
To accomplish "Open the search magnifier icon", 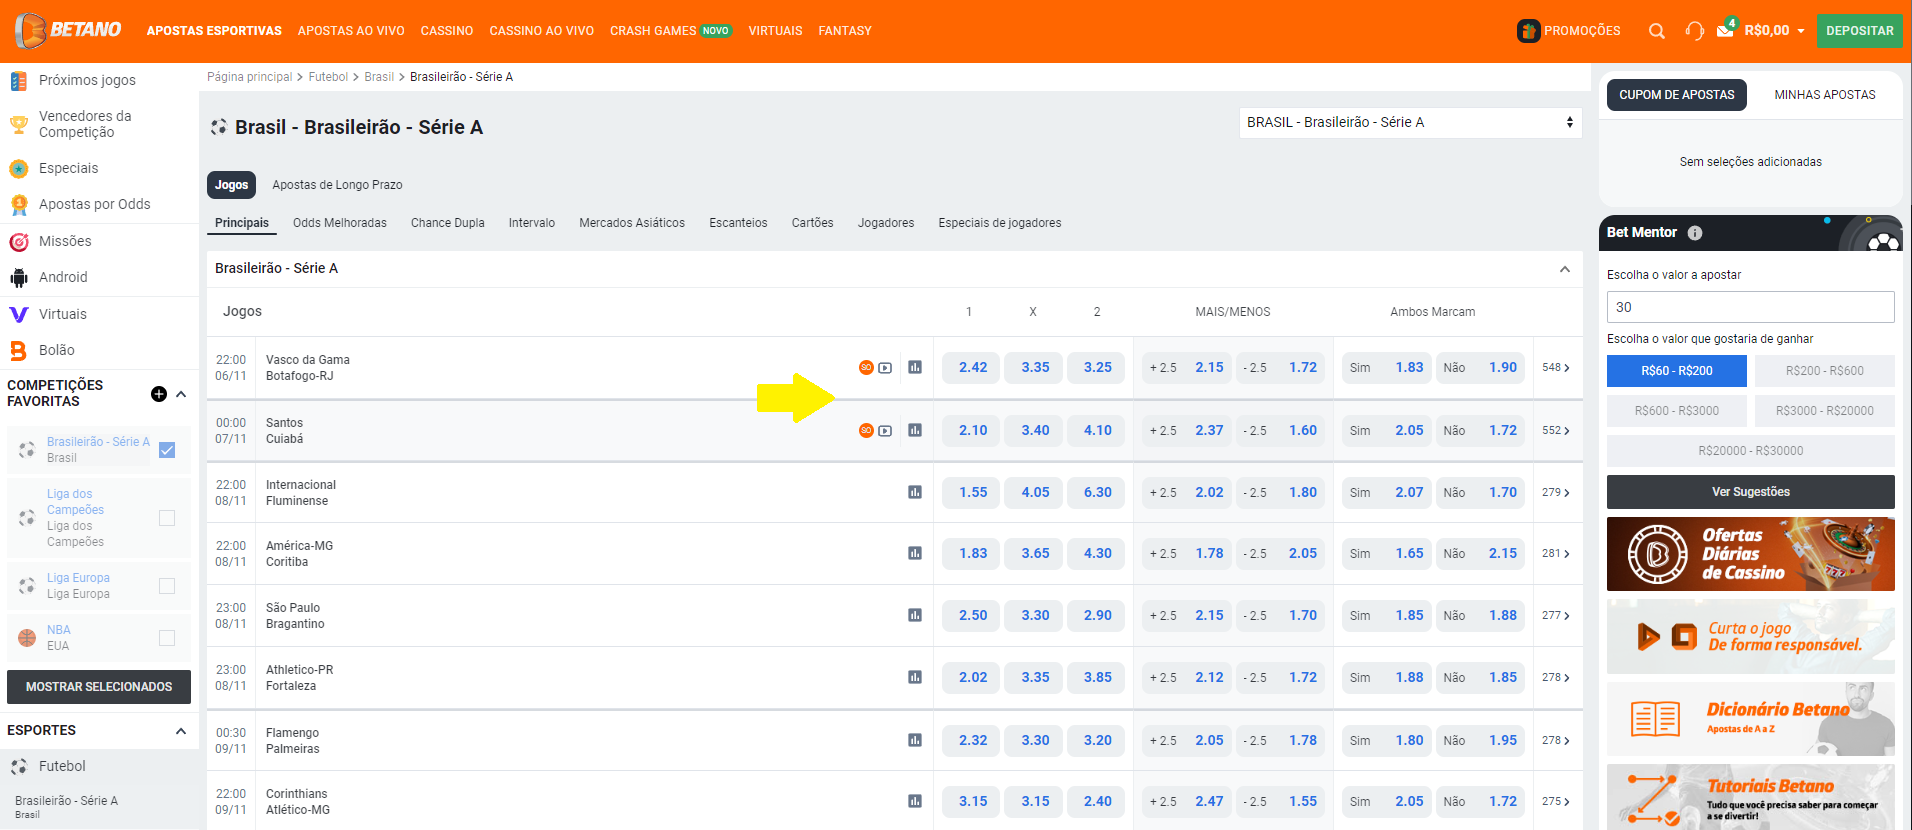I will (1657, 31).
